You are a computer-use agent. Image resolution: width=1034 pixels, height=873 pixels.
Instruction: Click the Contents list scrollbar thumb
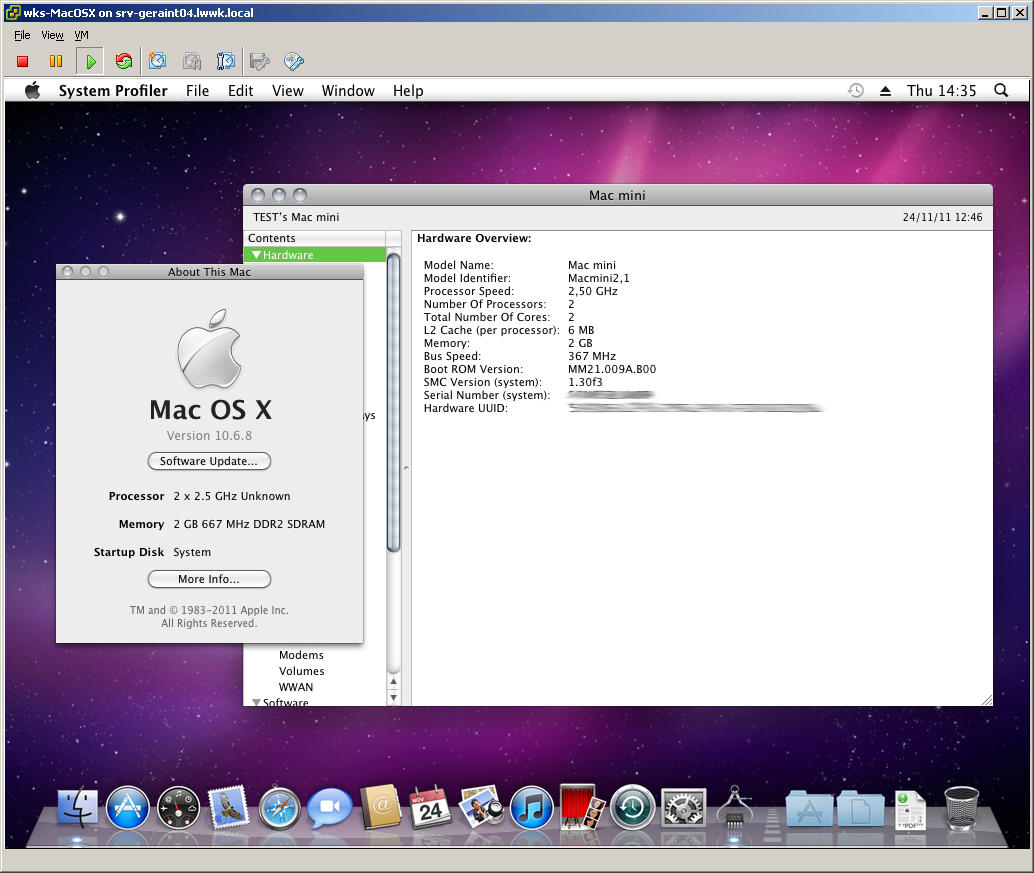coord(394,402)
